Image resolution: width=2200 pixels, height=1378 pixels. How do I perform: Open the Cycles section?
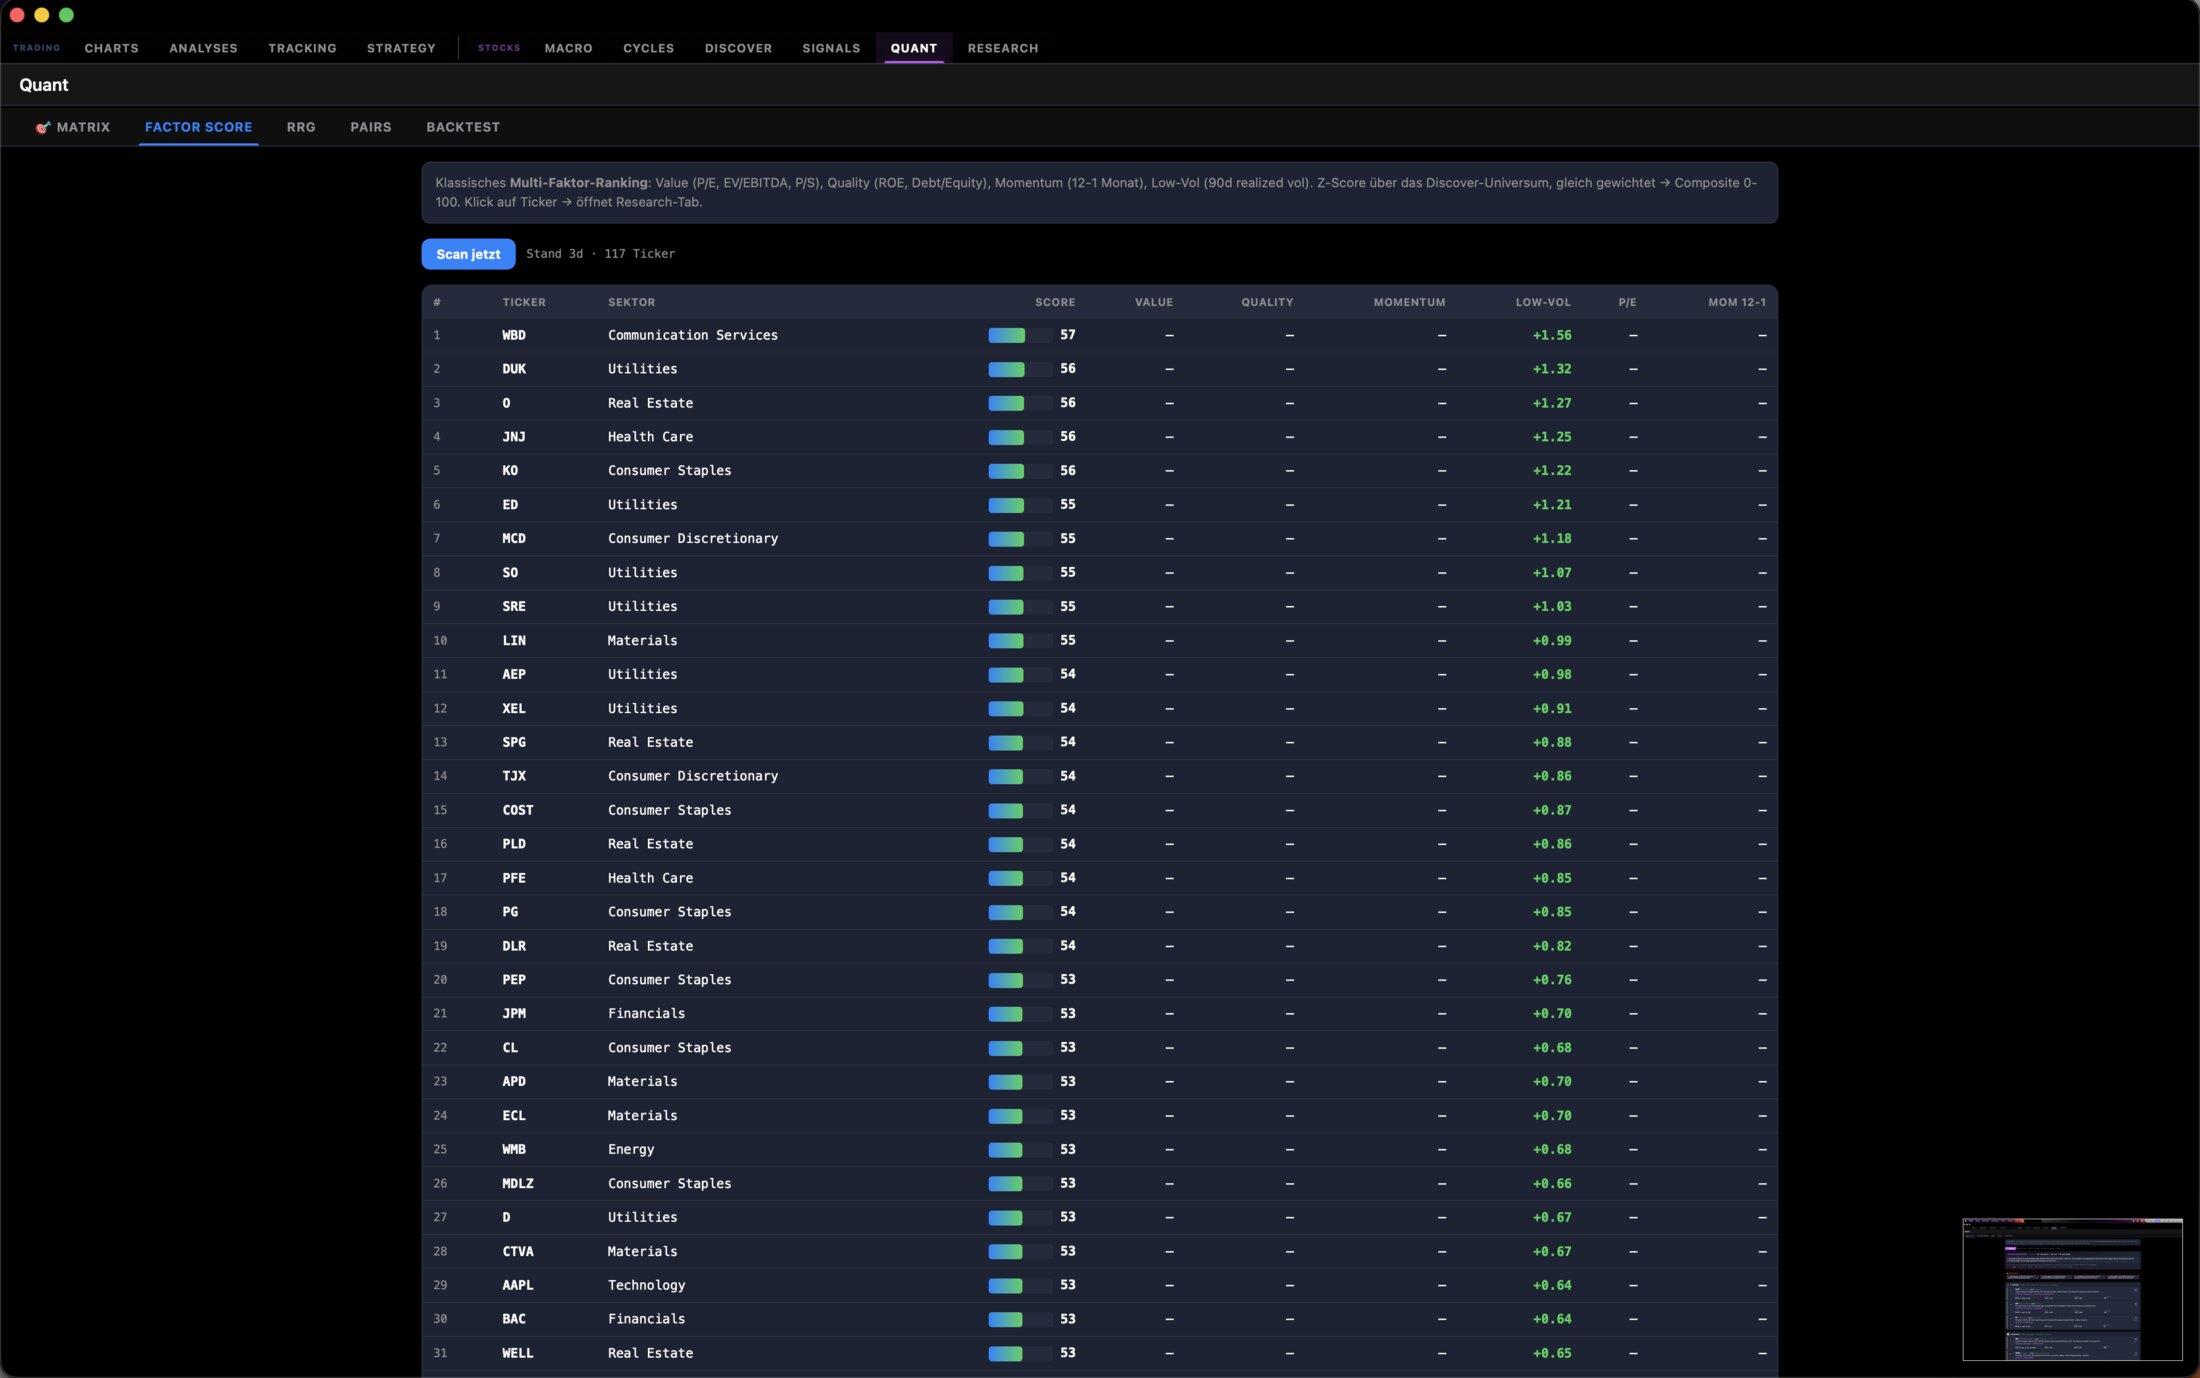(x=648, y=48)
